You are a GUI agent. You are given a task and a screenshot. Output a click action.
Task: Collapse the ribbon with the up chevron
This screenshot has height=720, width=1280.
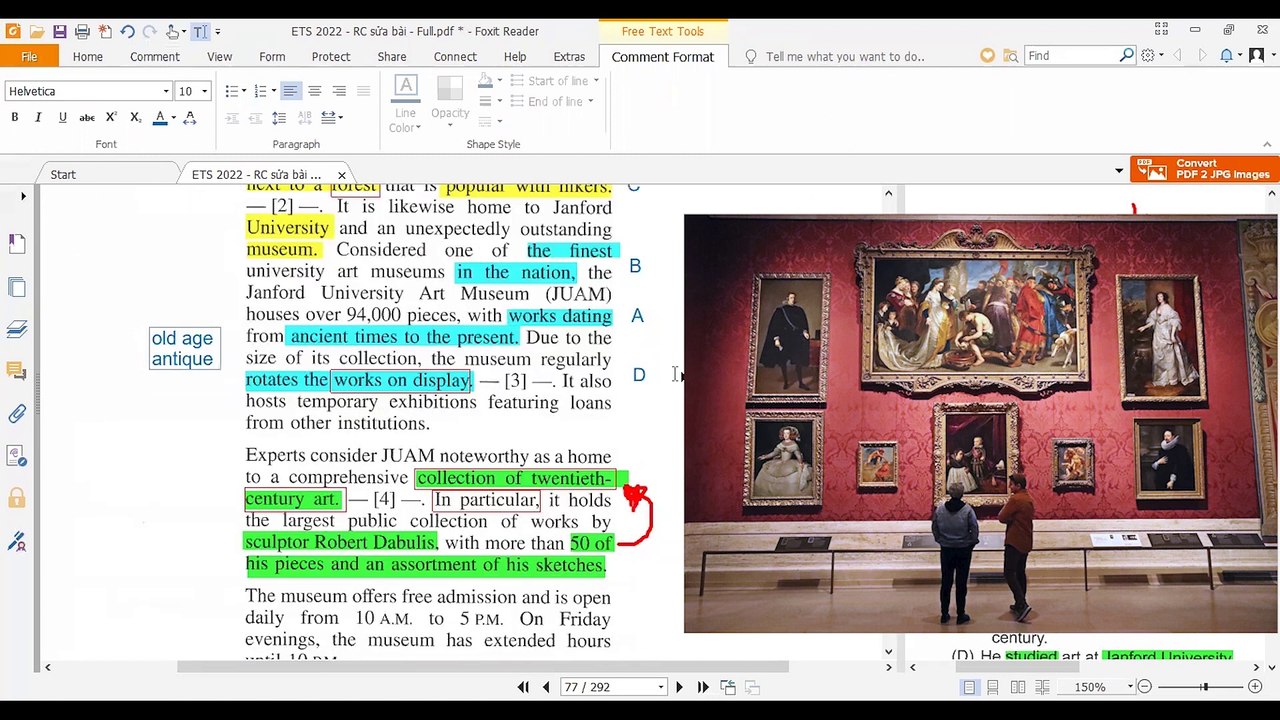(1267, 144)
